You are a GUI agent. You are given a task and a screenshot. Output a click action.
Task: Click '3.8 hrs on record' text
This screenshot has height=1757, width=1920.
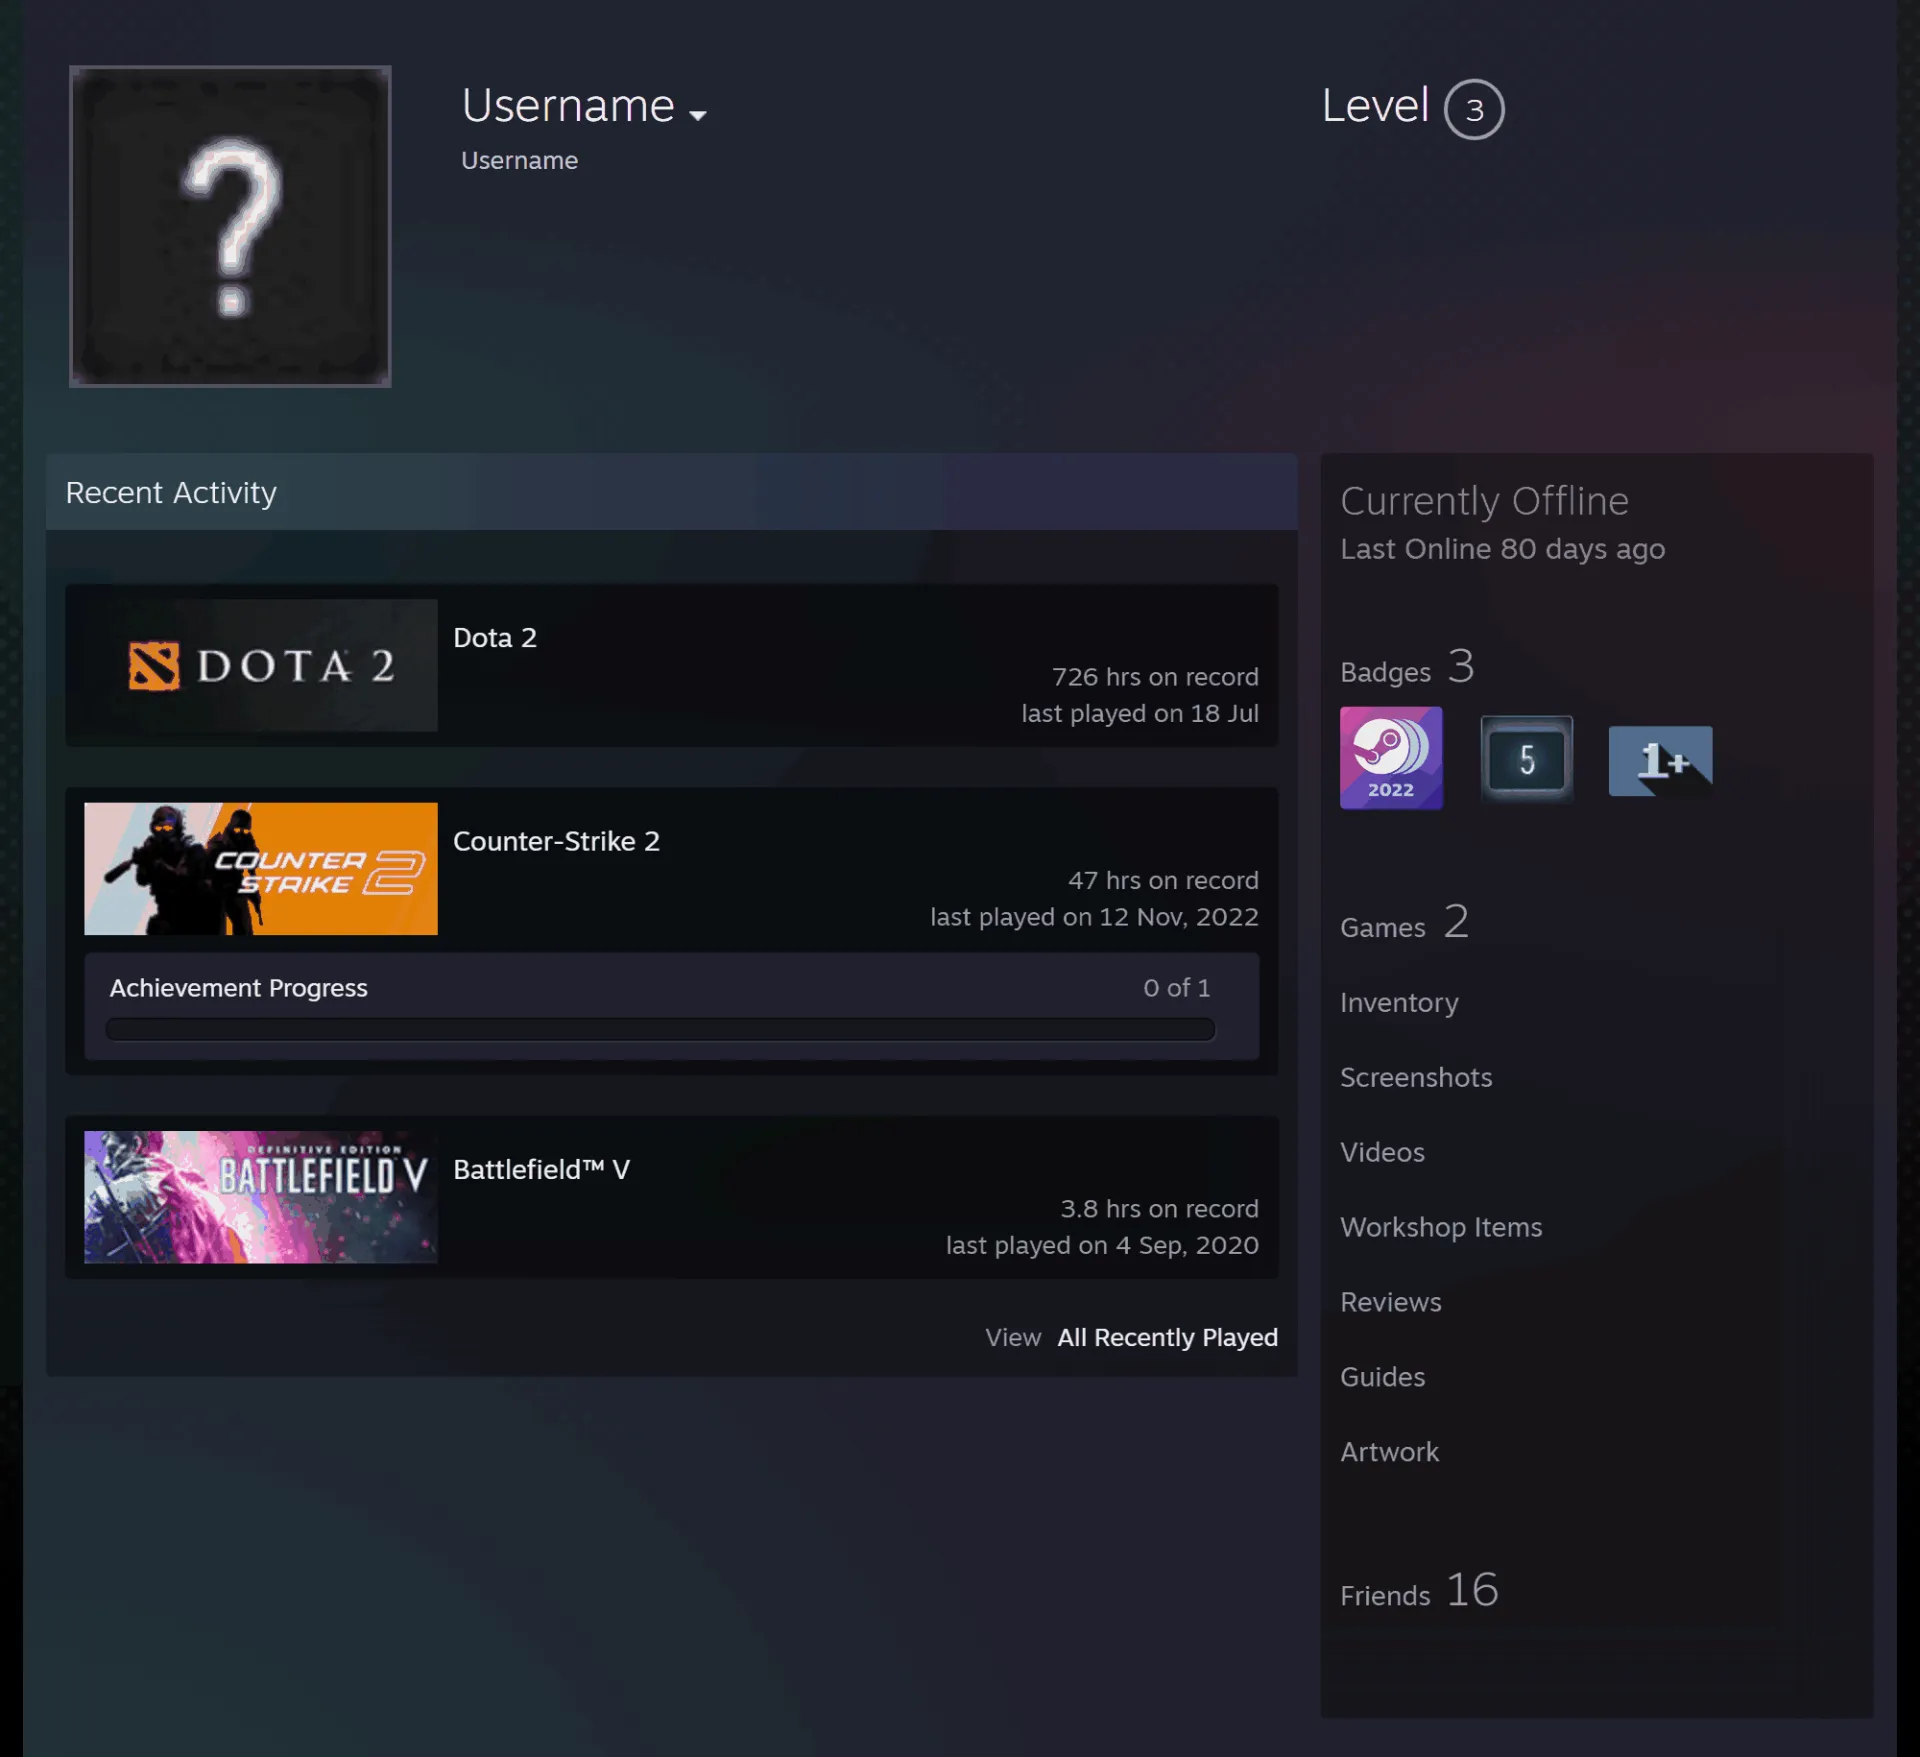point(1159,1209)
